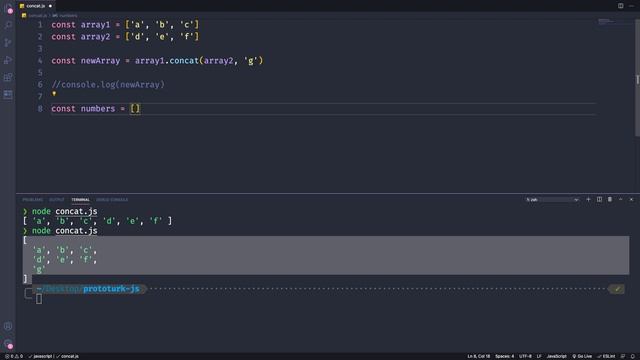Image resolution: width=640 pixels, height=360 pixels.
Task: Click the single-line array output in terminal
Action: coord(97,221)
